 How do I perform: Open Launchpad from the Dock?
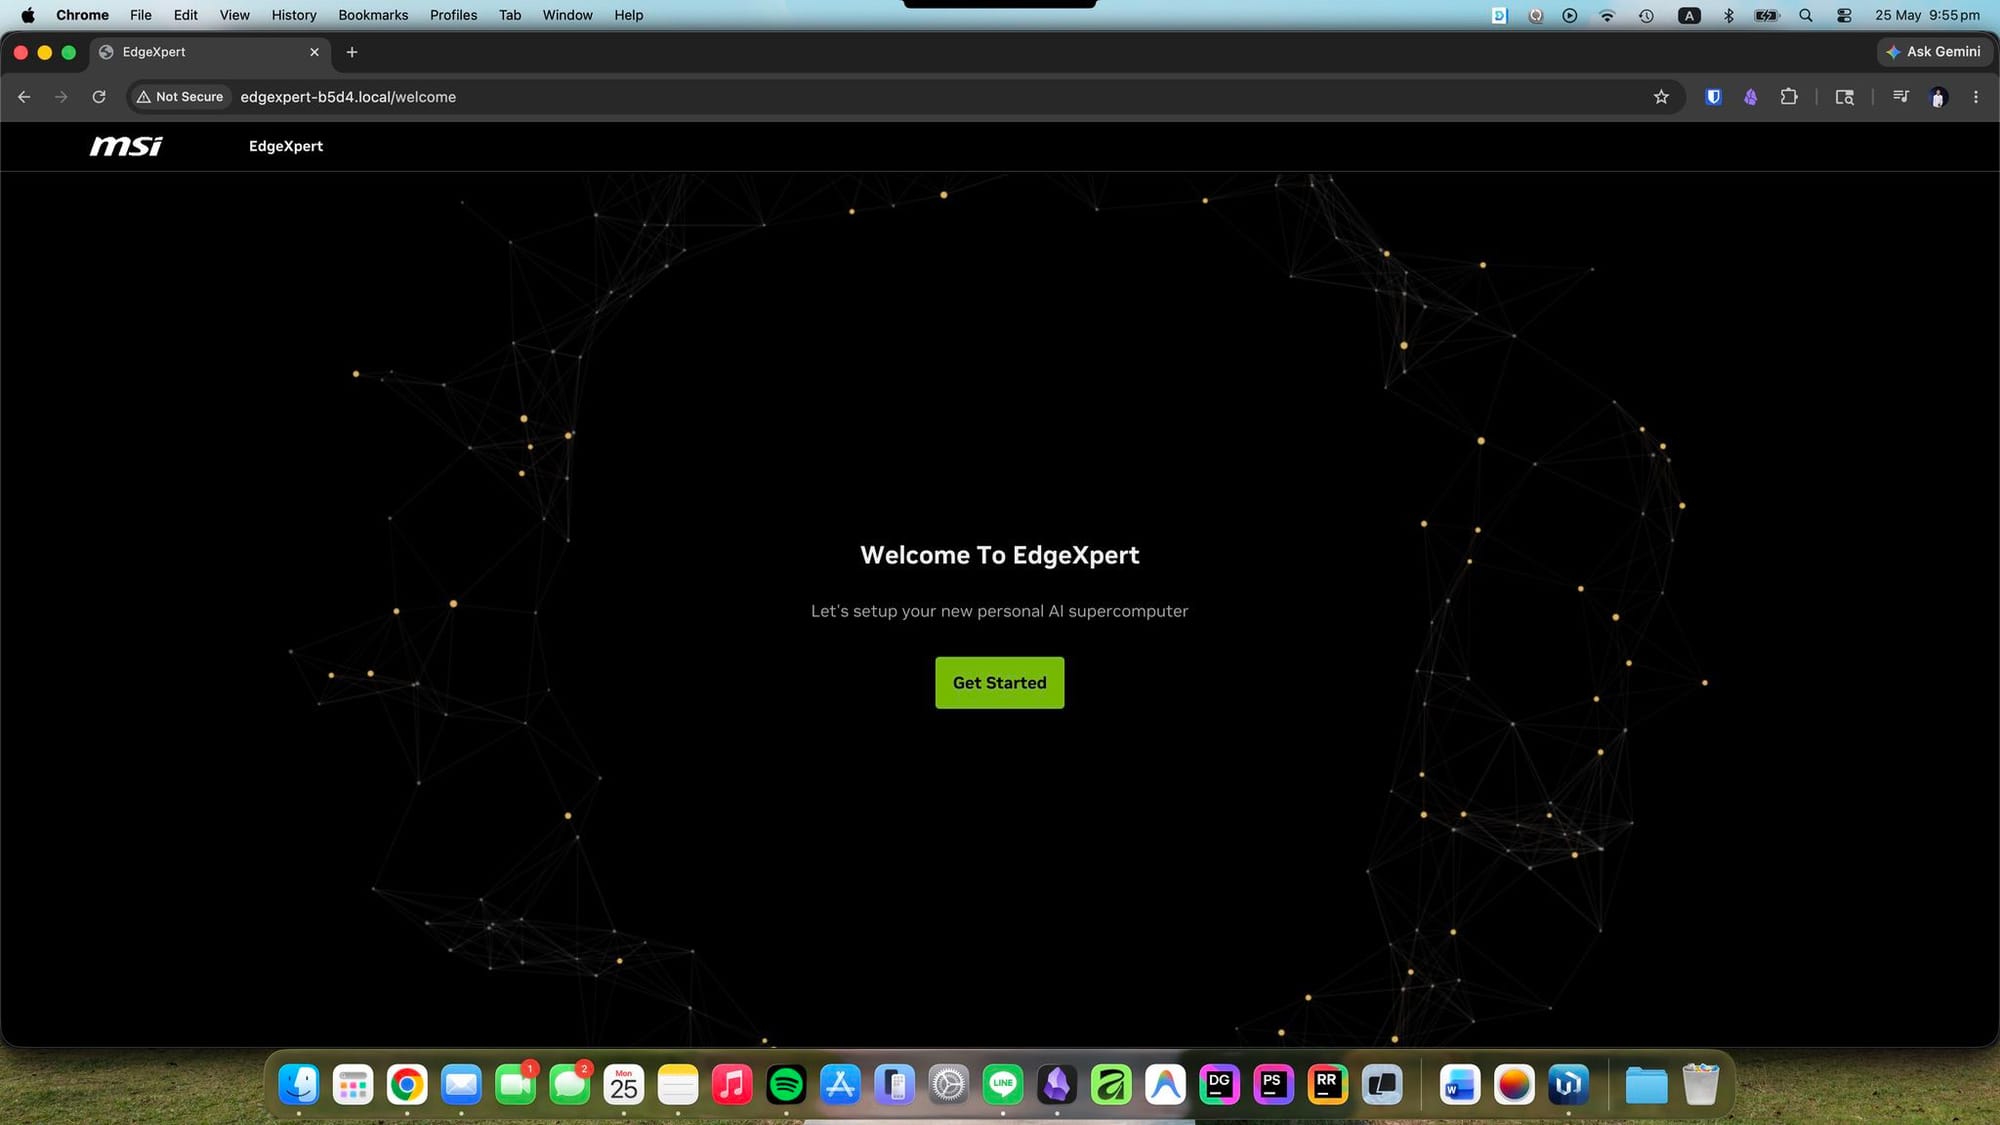353,1084
